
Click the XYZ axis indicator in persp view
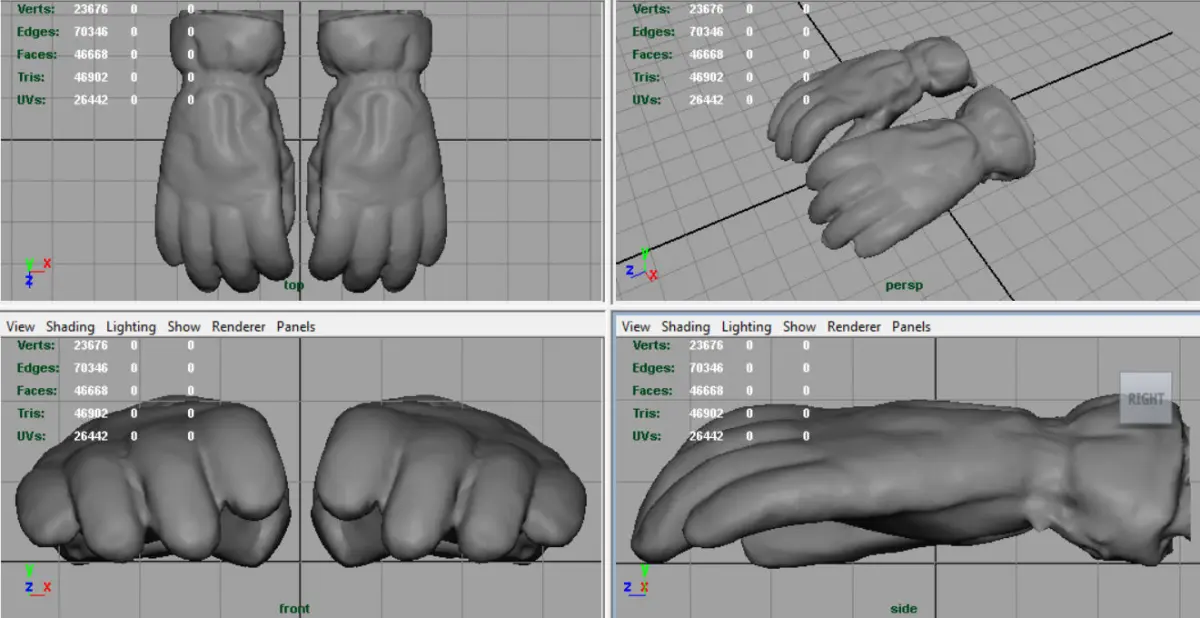tap(642, 266)
